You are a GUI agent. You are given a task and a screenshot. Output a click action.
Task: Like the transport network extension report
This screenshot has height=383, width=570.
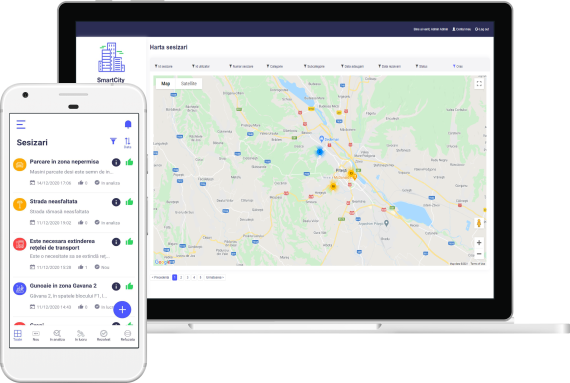click(129, 242)
